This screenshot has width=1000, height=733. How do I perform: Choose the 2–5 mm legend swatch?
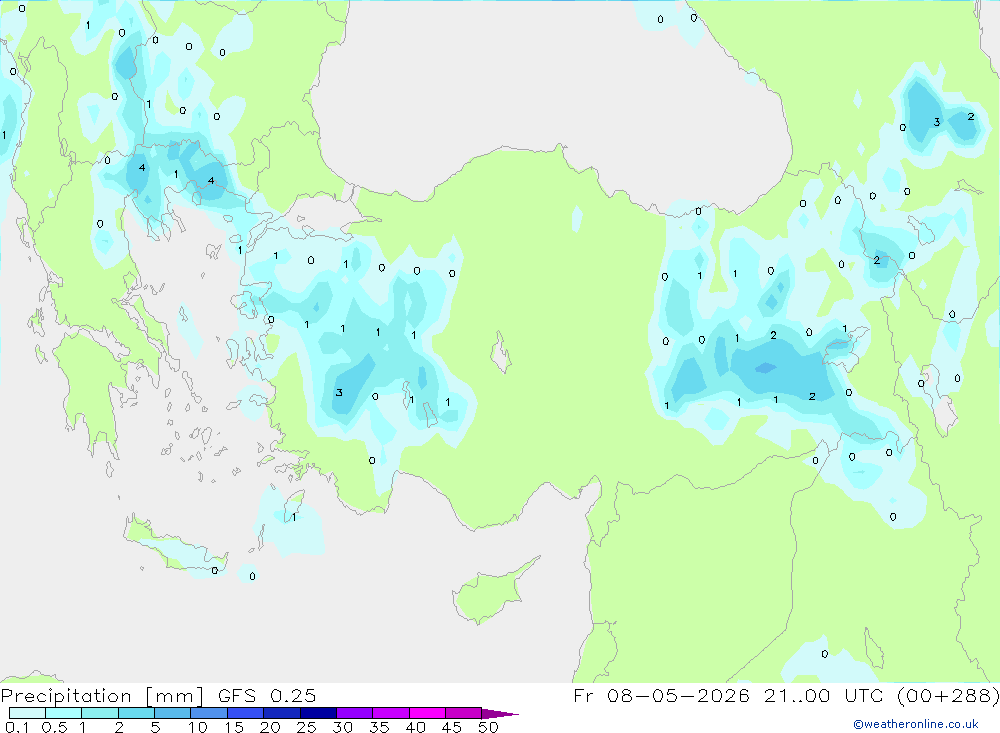coord(136,713)
